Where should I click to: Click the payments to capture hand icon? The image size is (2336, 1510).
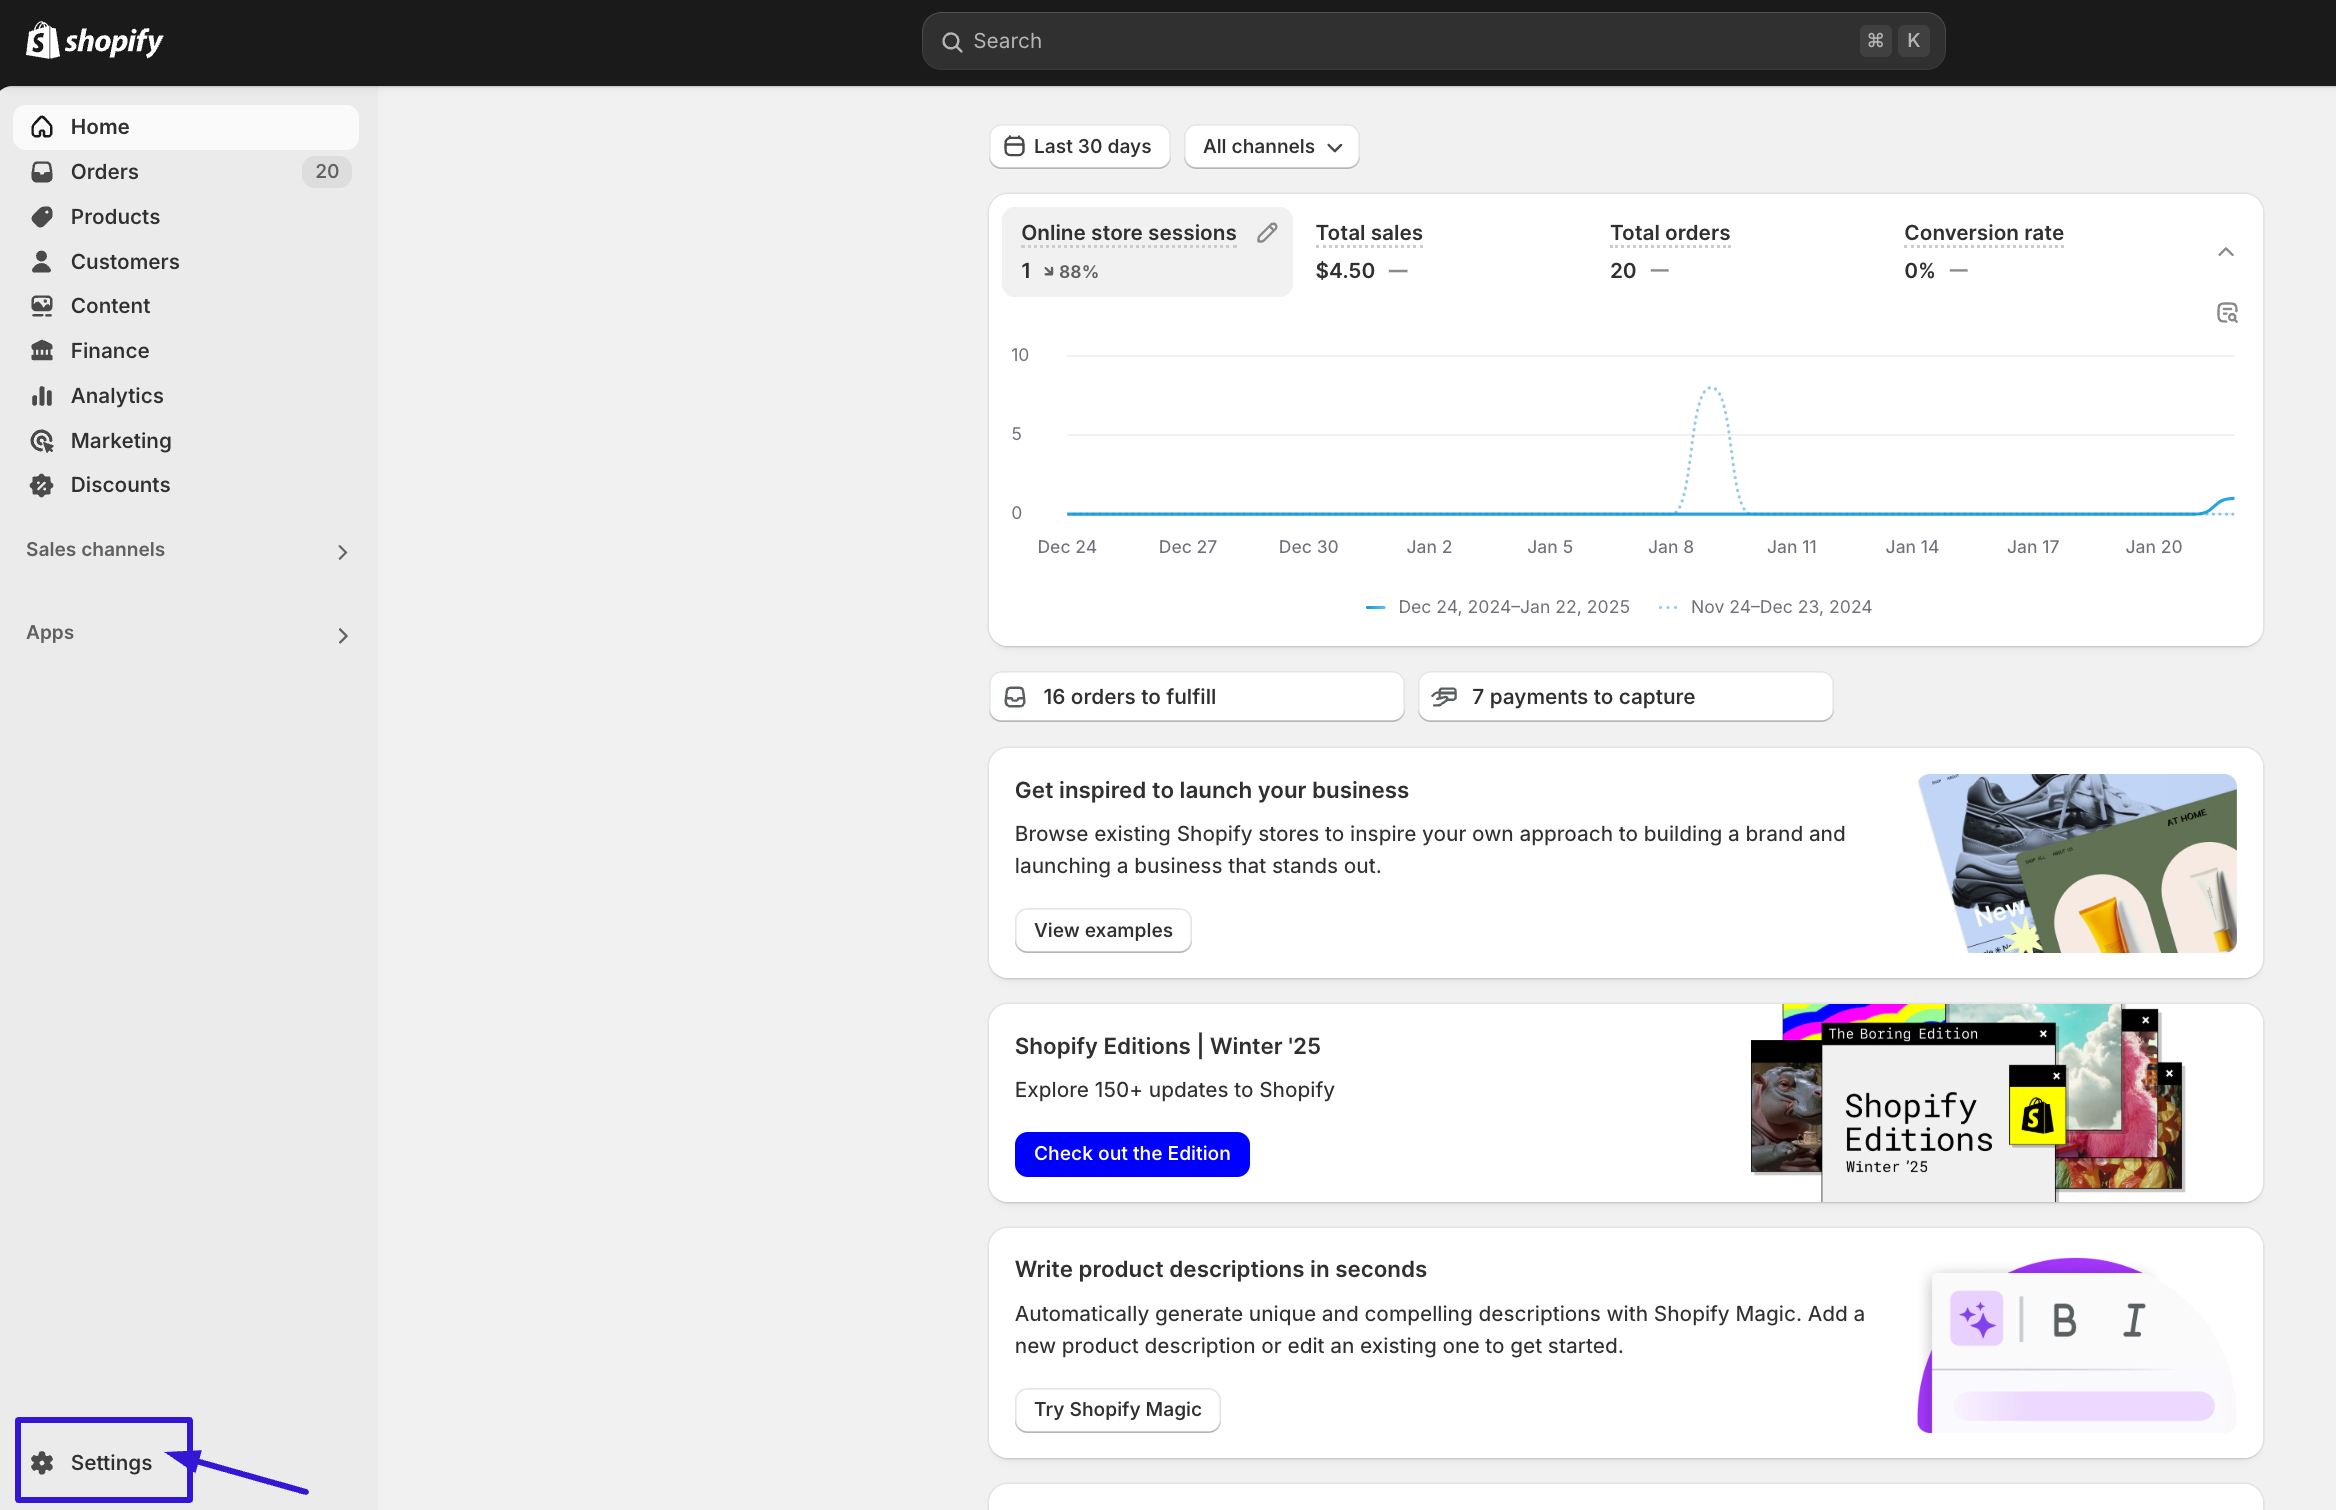click(x=1444, y=697)
